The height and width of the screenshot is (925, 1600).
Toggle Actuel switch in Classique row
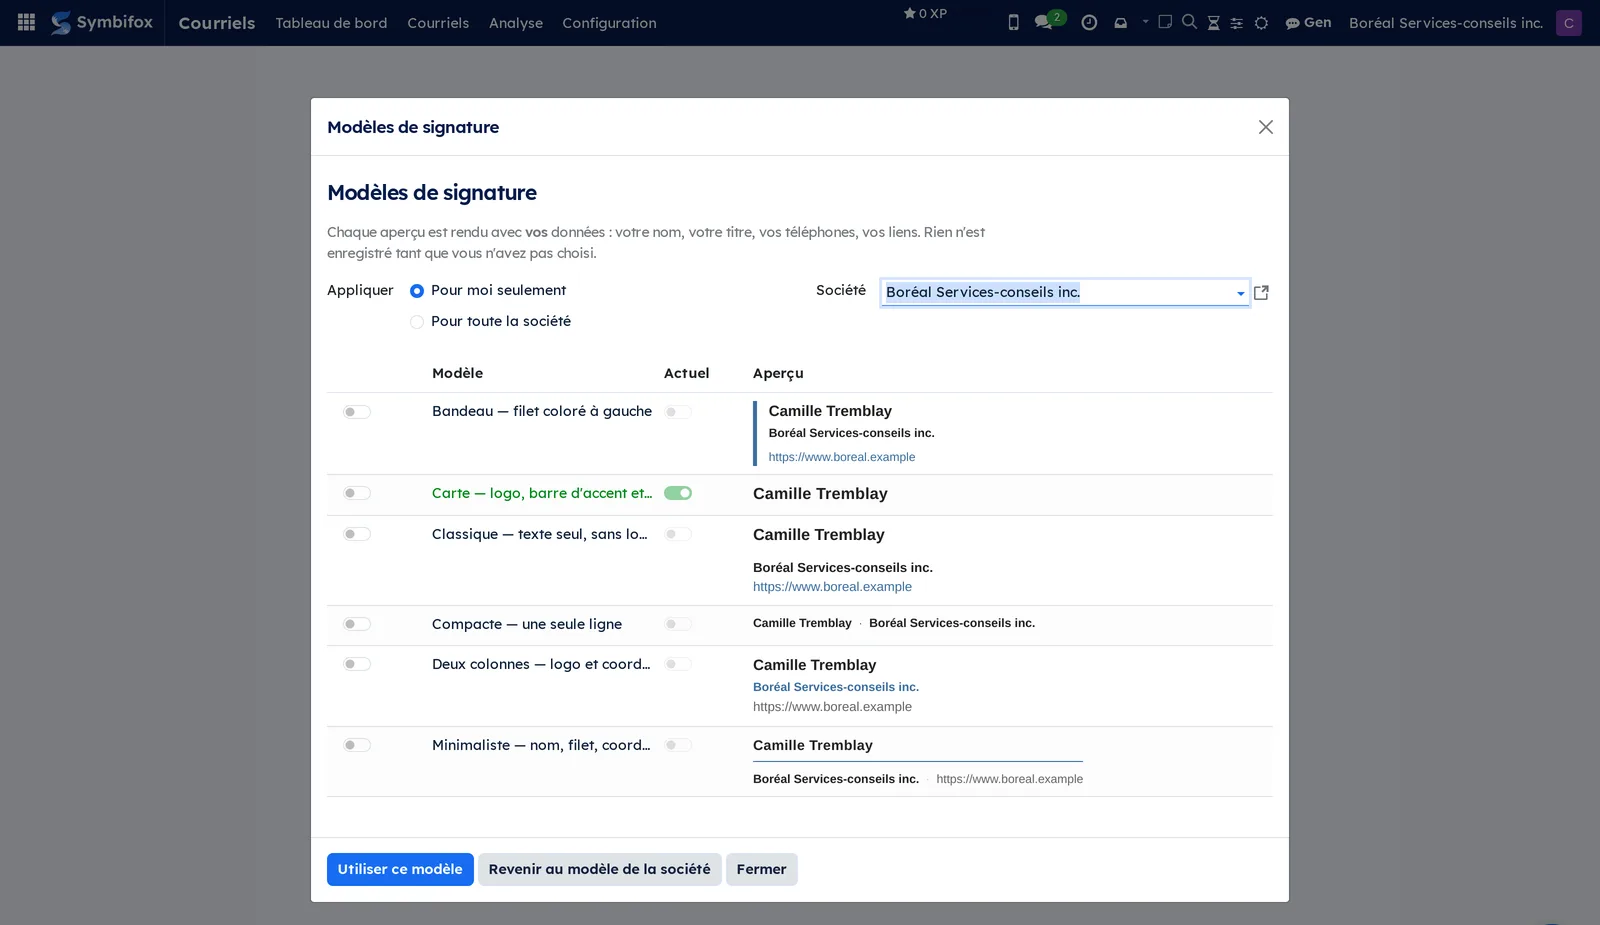[x=678, y=534]
